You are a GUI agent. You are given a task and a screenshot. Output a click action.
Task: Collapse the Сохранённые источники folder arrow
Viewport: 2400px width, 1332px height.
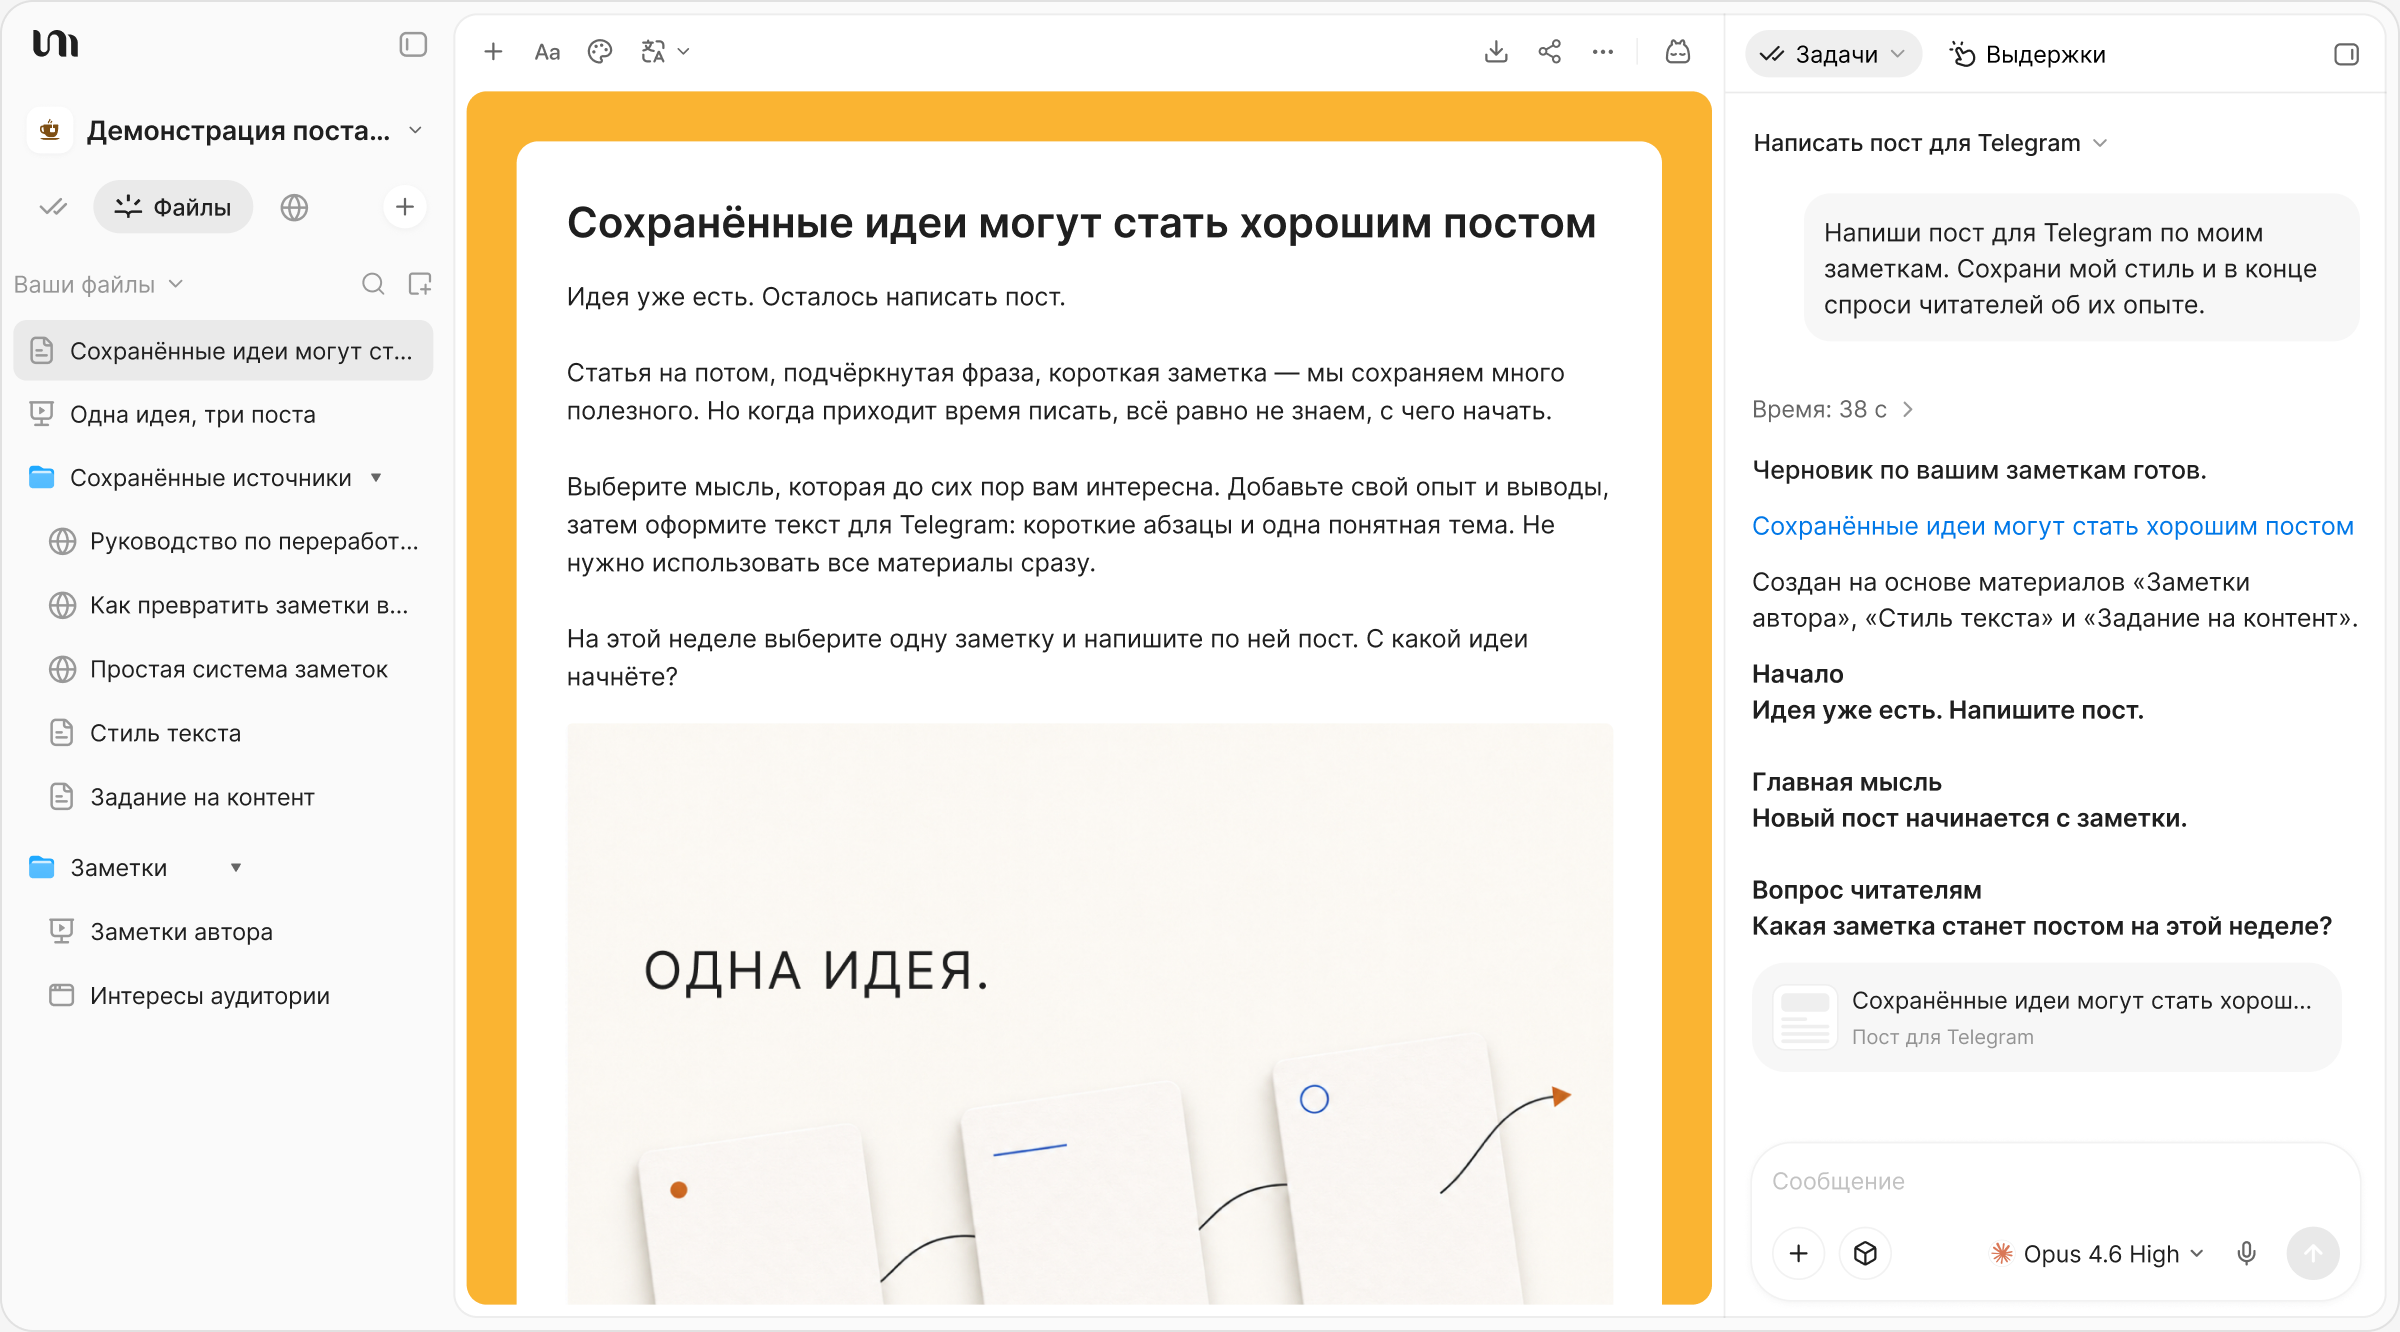(376, 478)
